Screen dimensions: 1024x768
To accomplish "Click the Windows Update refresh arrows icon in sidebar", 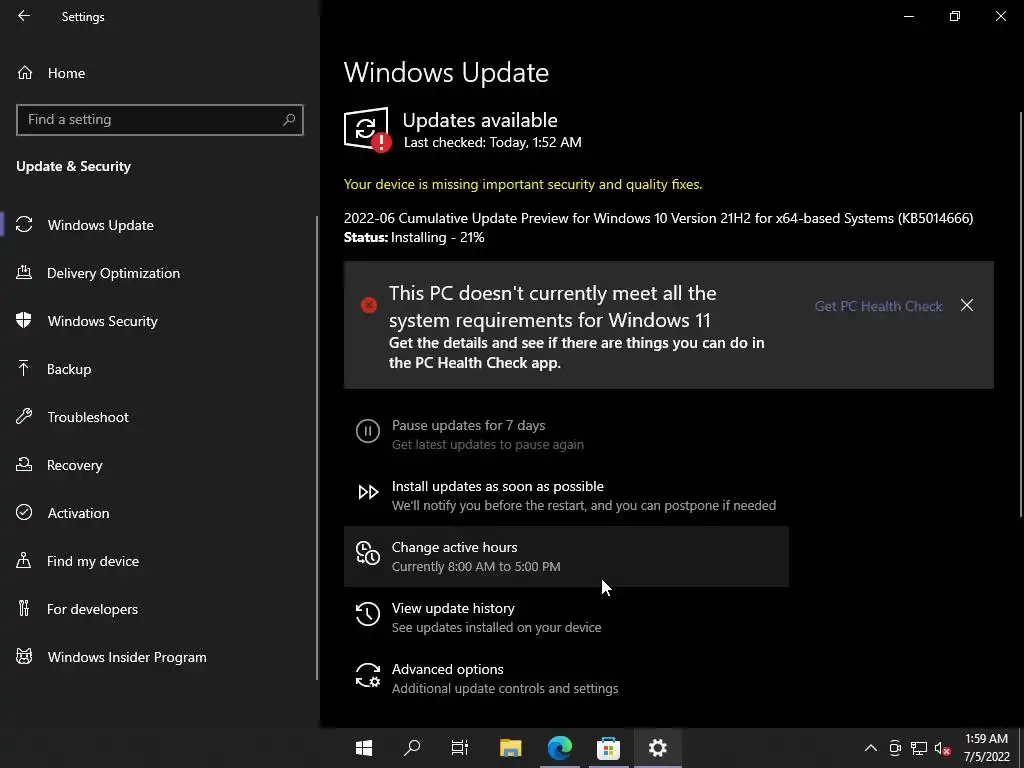I will (24, 225).
